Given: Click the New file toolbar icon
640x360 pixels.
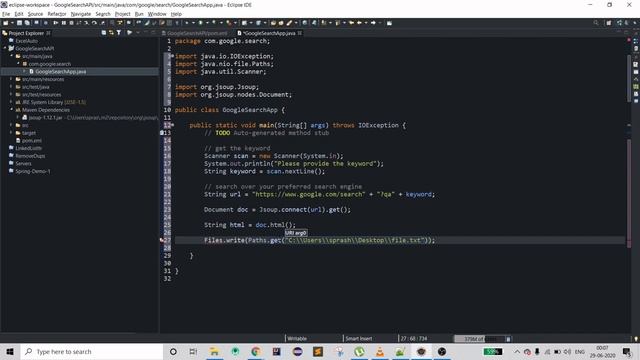Looking at the screenshot, I should 6,23.
